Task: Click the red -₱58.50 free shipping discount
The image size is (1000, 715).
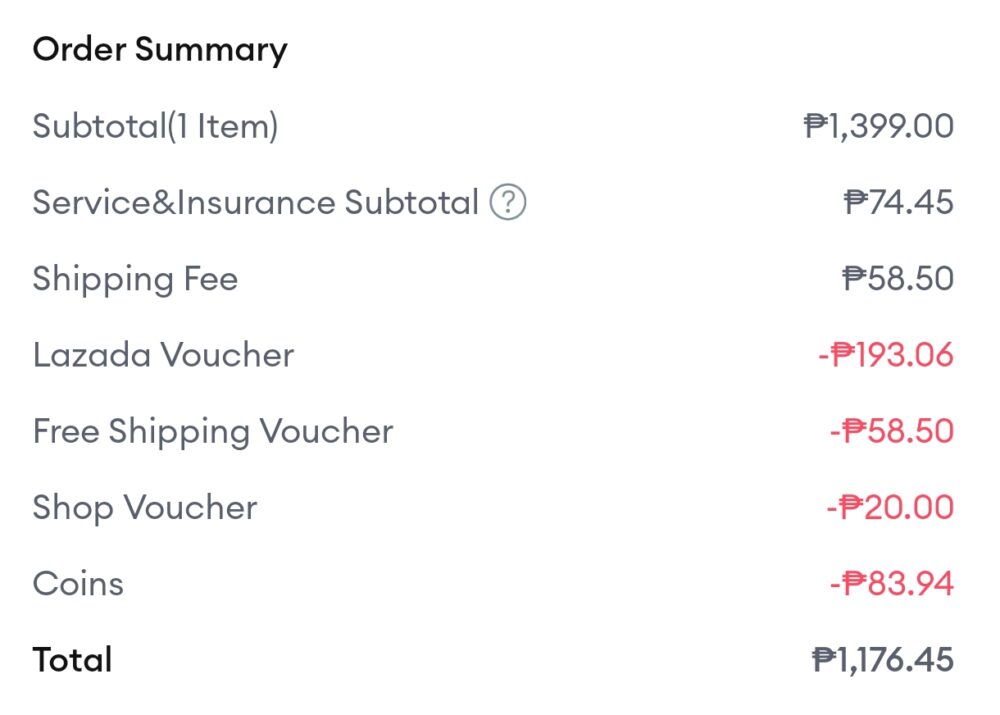Action: 891,432
